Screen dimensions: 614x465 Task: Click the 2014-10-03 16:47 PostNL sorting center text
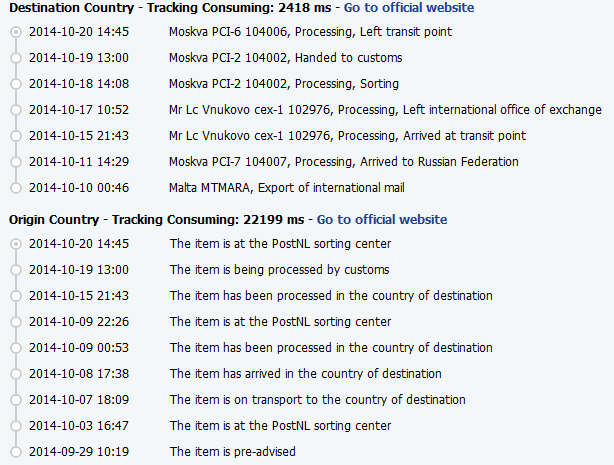pyautogui.click(x=280, y=426)
